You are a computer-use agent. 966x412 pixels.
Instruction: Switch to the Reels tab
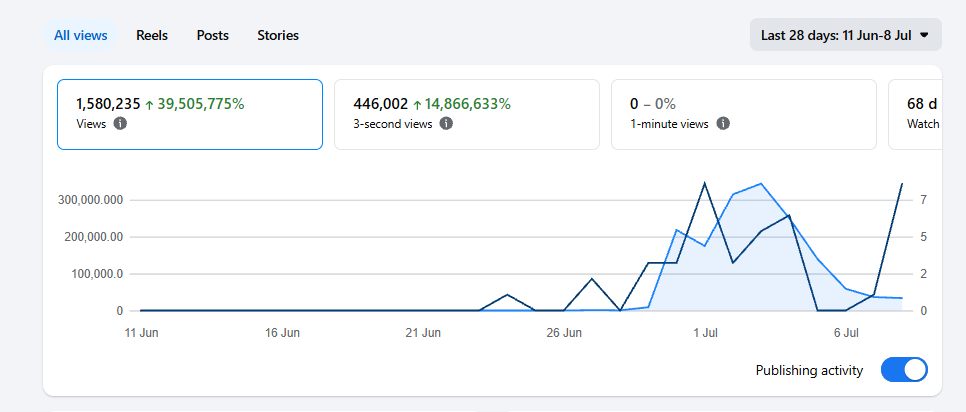coord(152,35)
